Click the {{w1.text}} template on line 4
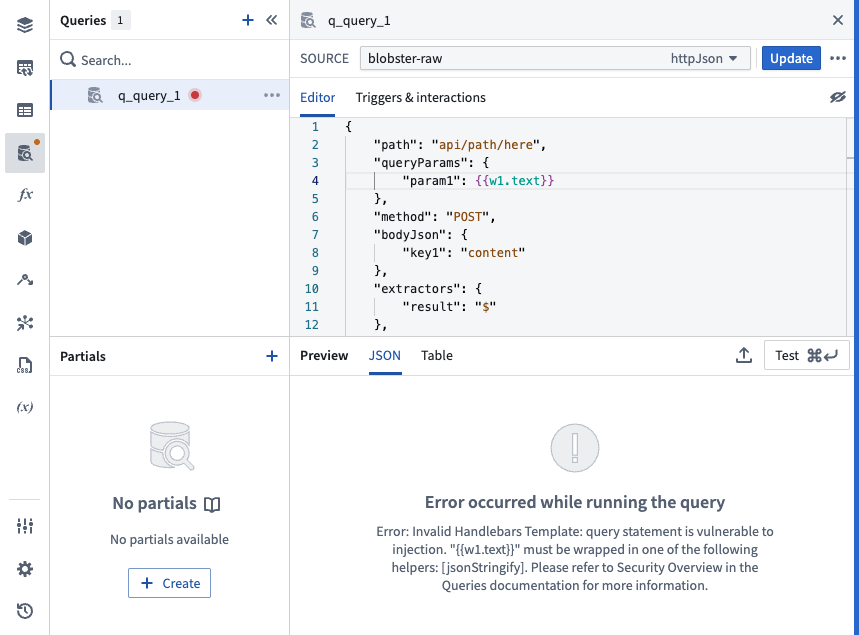Screen dimensions: 859x635 514,180
